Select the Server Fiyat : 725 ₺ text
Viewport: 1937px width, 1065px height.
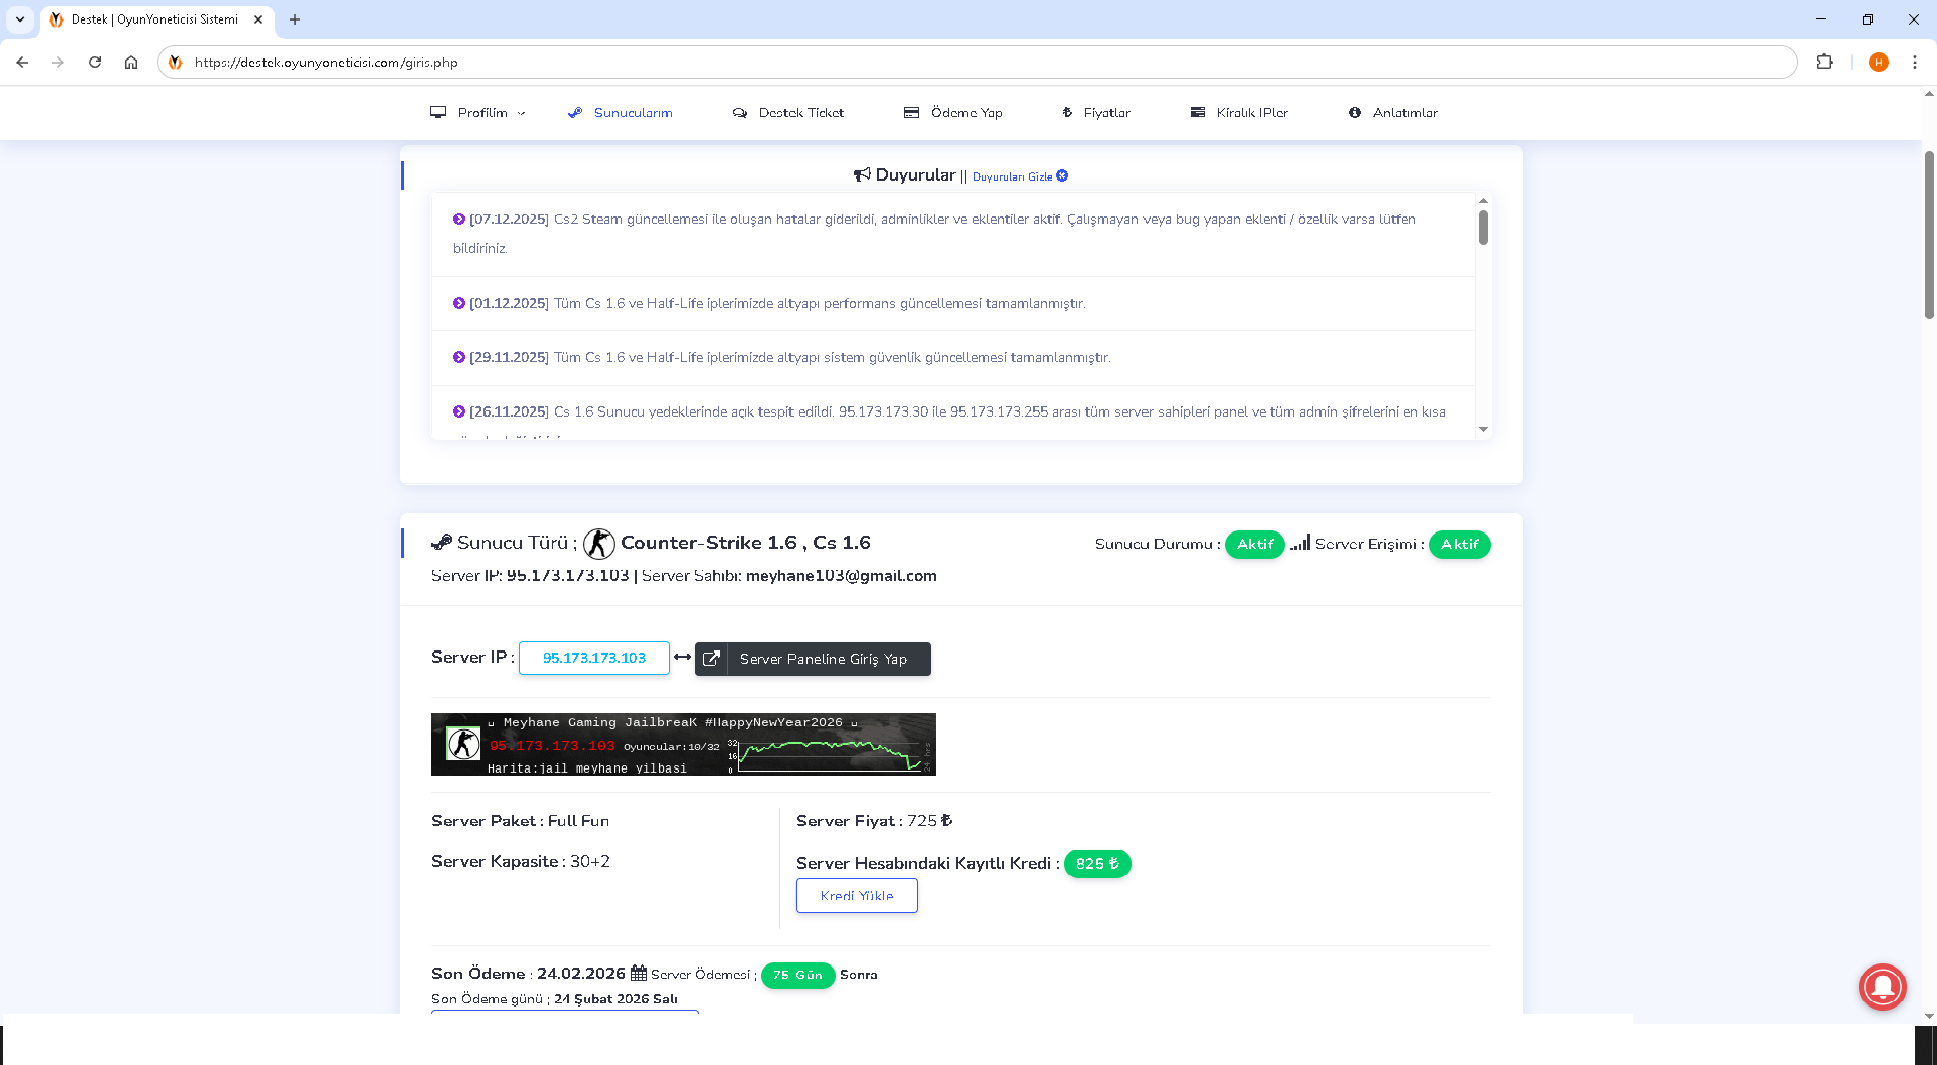coord(875,821)
